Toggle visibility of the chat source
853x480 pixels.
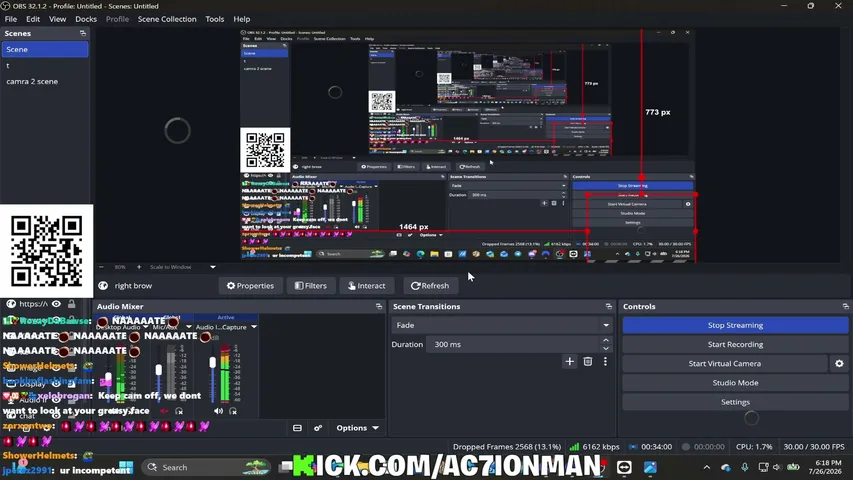coord(56,416)
